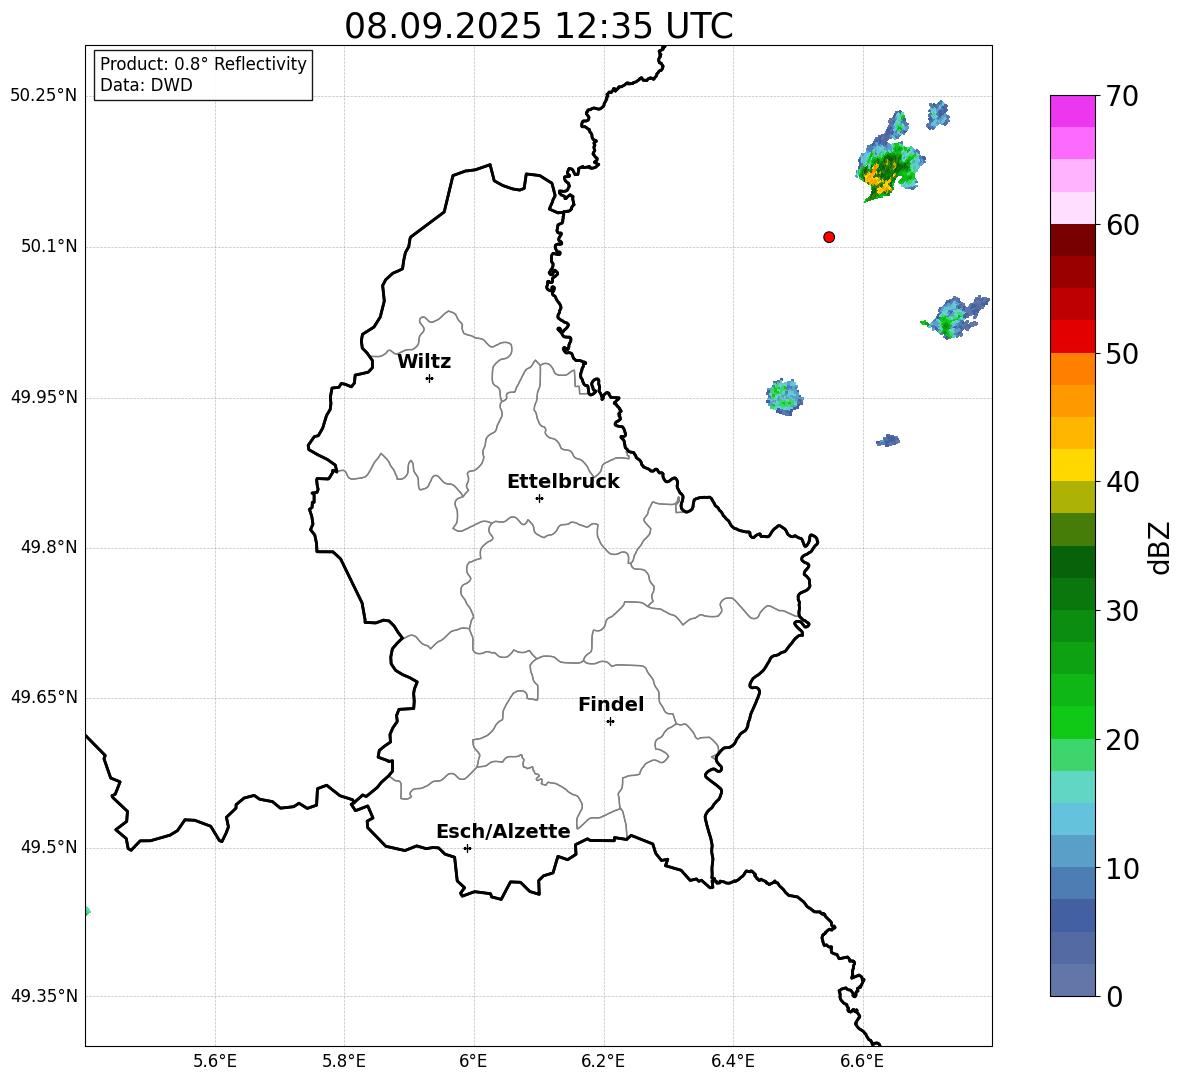Click the Wiltz town label
Image resolution: width=1184 pixels, height=1081 pixels.
pos(424,362)
